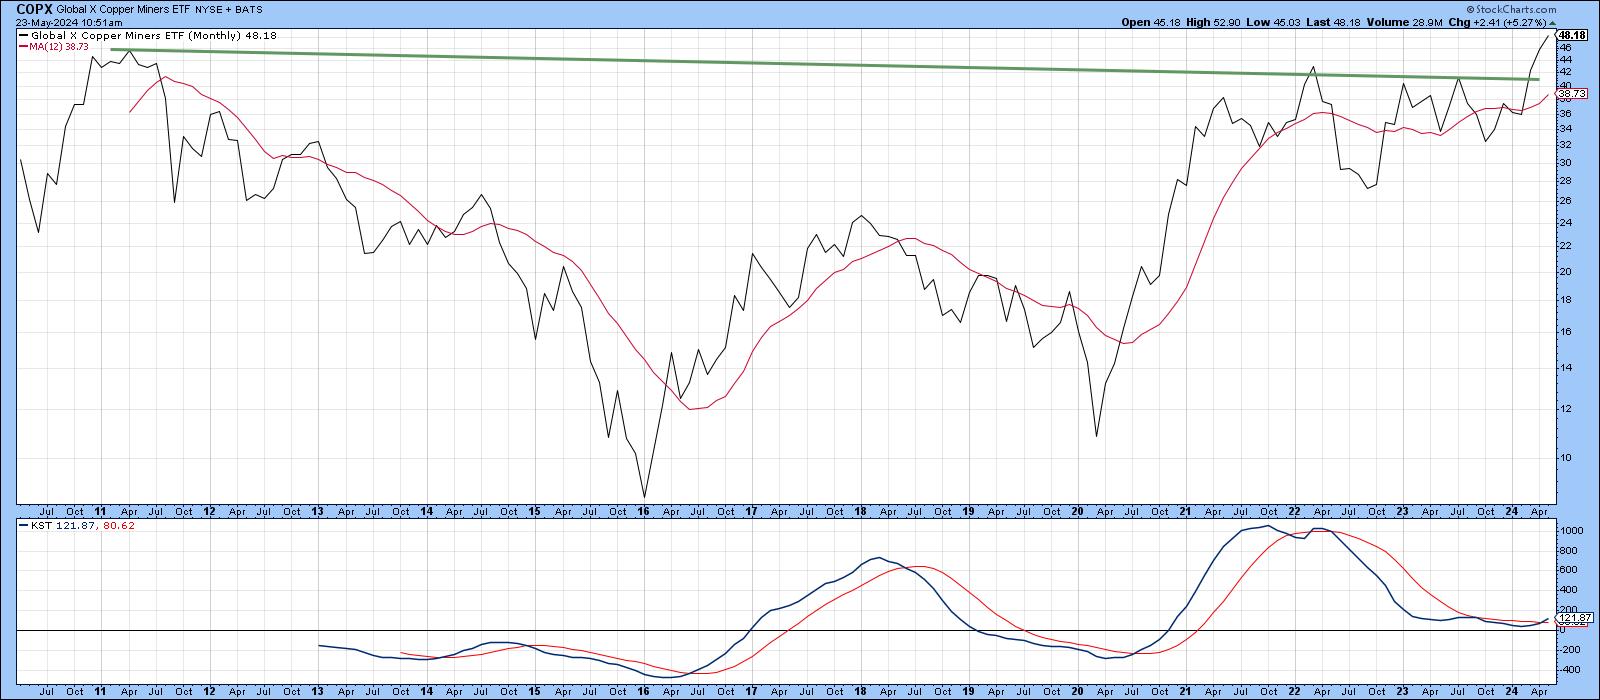
Task: Click the "30" price axis label
Action: [1564, 163]
